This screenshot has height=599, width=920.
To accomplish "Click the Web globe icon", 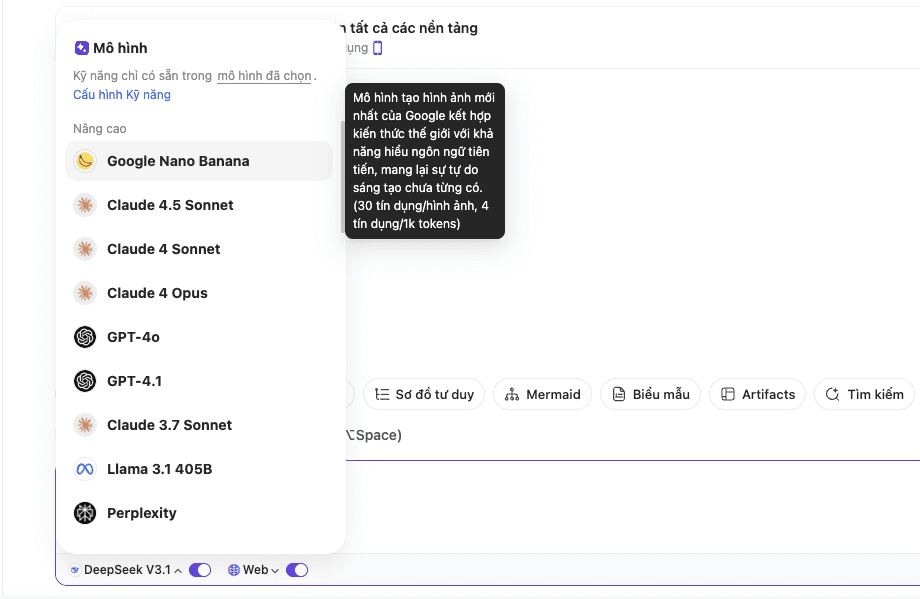I will (234, 570).
